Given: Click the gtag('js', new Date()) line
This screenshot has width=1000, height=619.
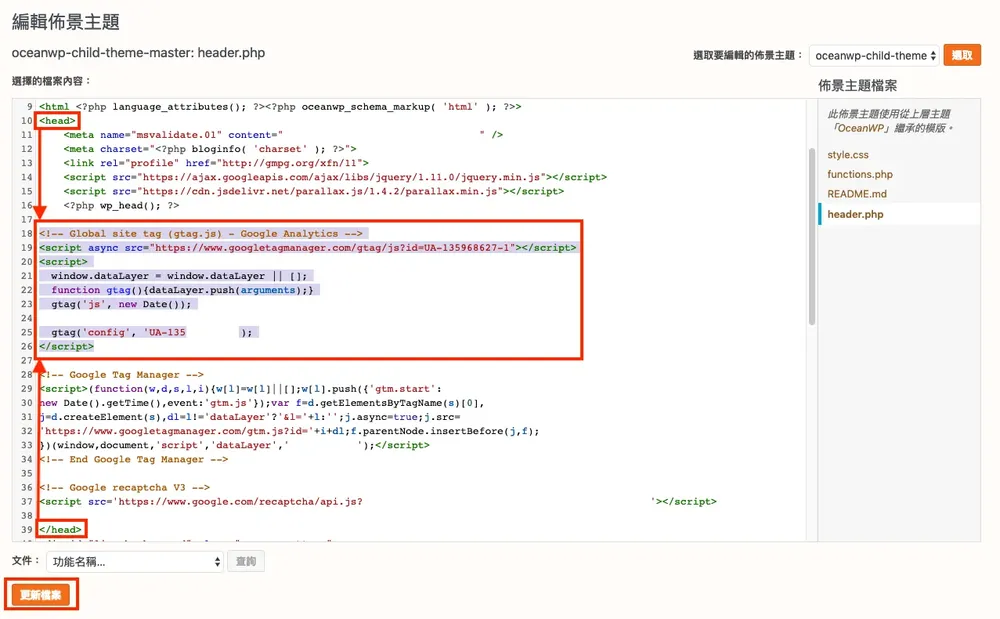Looking at the screenshot, I should coord(121,304).
